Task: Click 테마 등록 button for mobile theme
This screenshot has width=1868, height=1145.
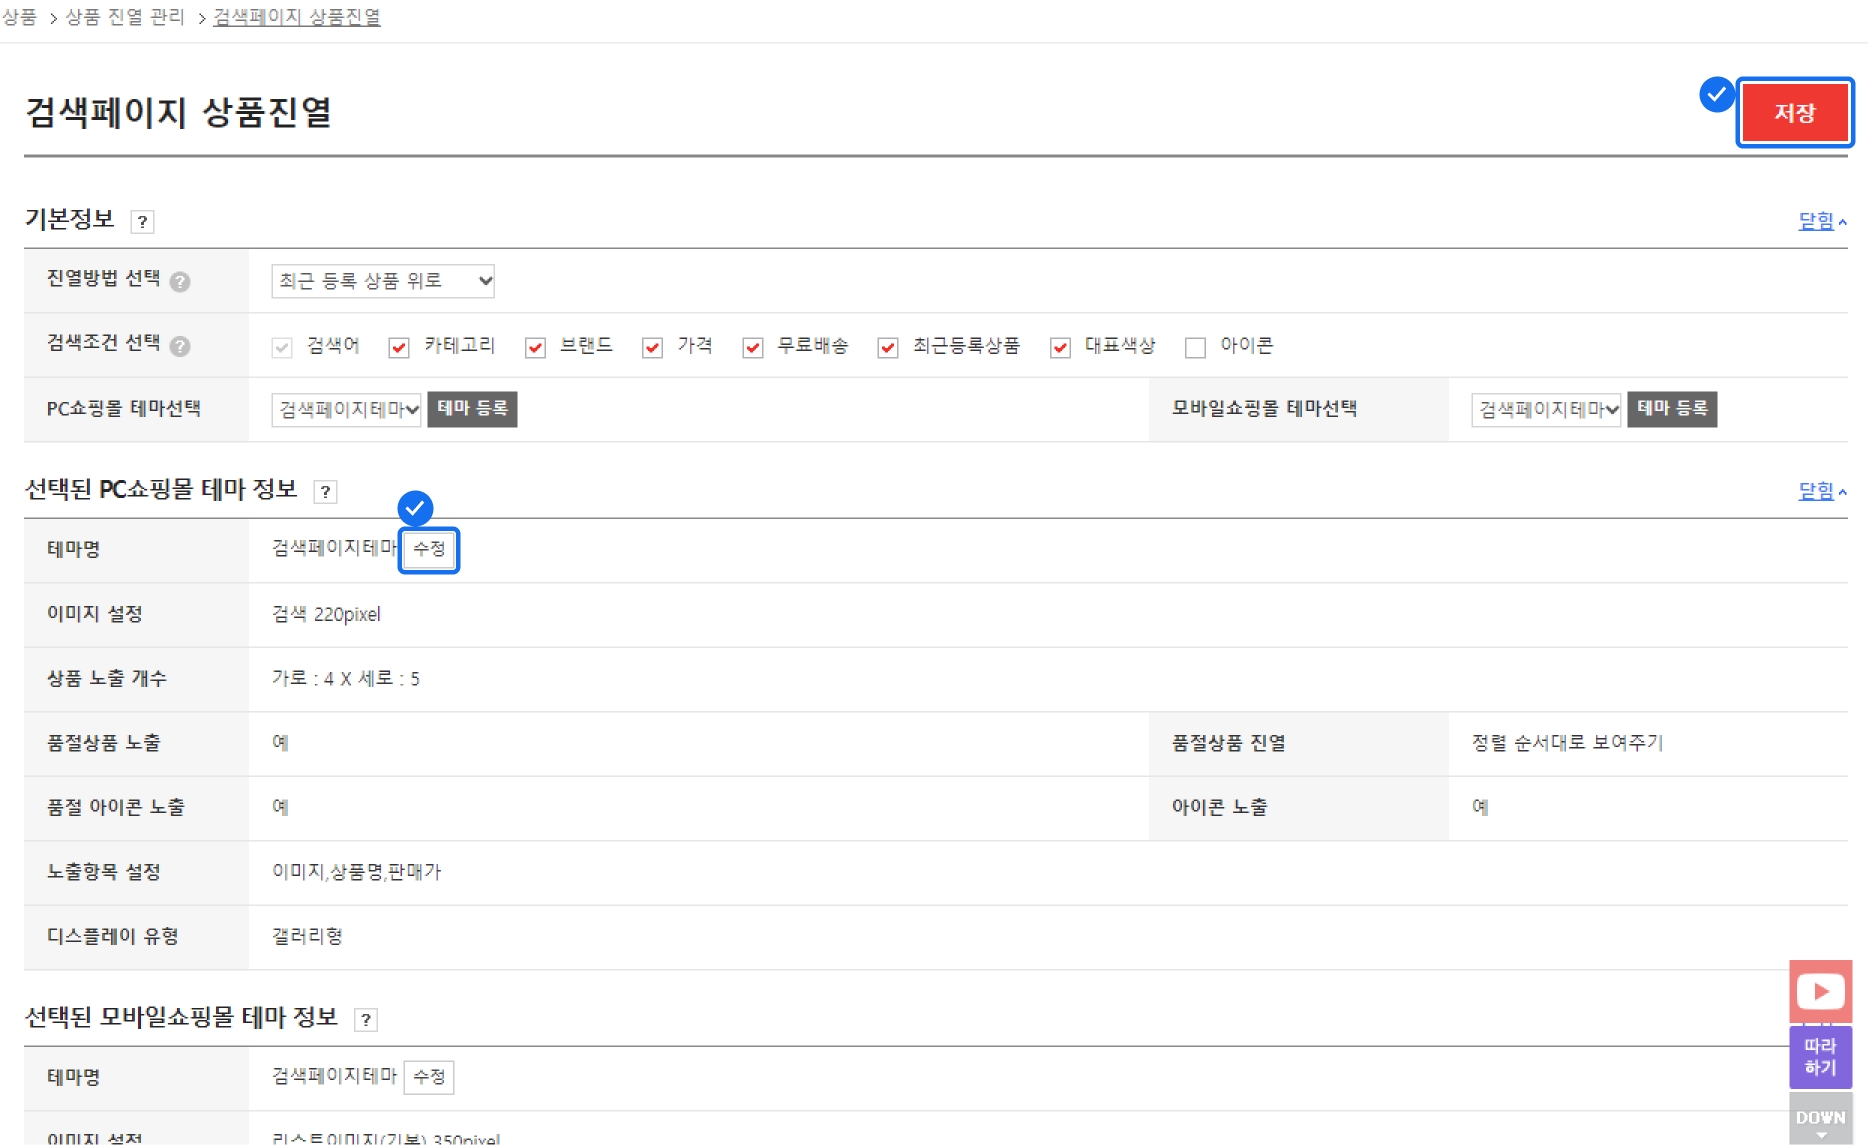Action: click(x=1671, y=409)
